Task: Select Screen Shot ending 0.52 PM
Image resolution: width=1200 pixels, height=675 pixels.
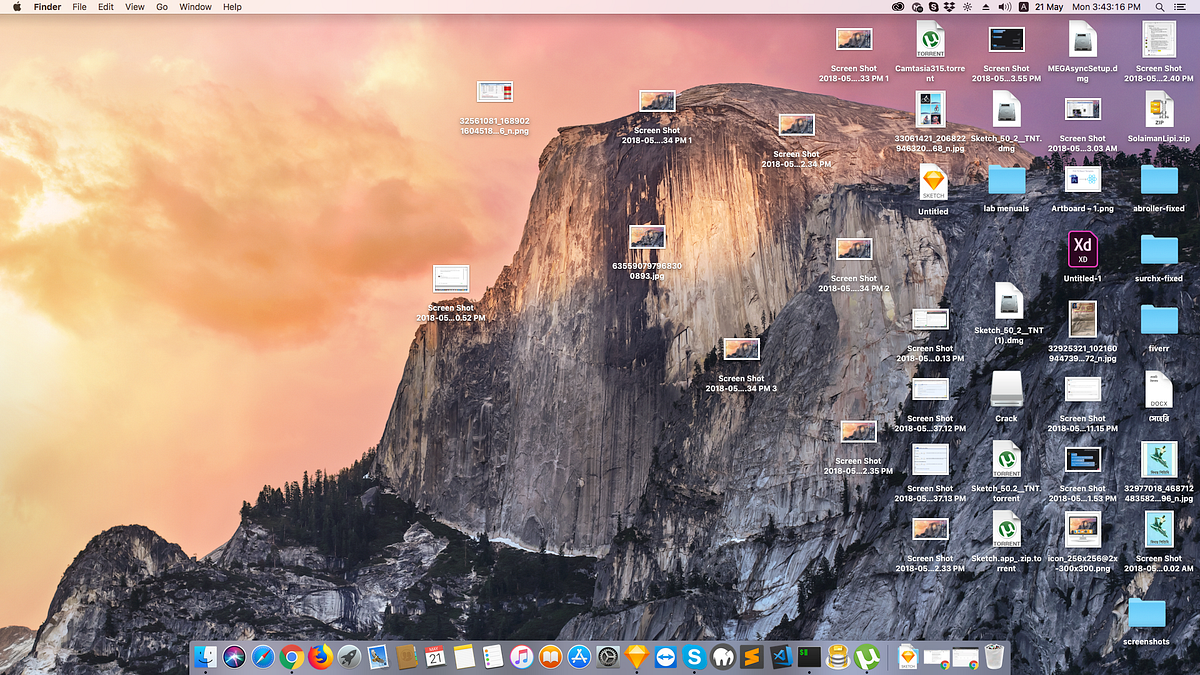Action: pos(451,279)
